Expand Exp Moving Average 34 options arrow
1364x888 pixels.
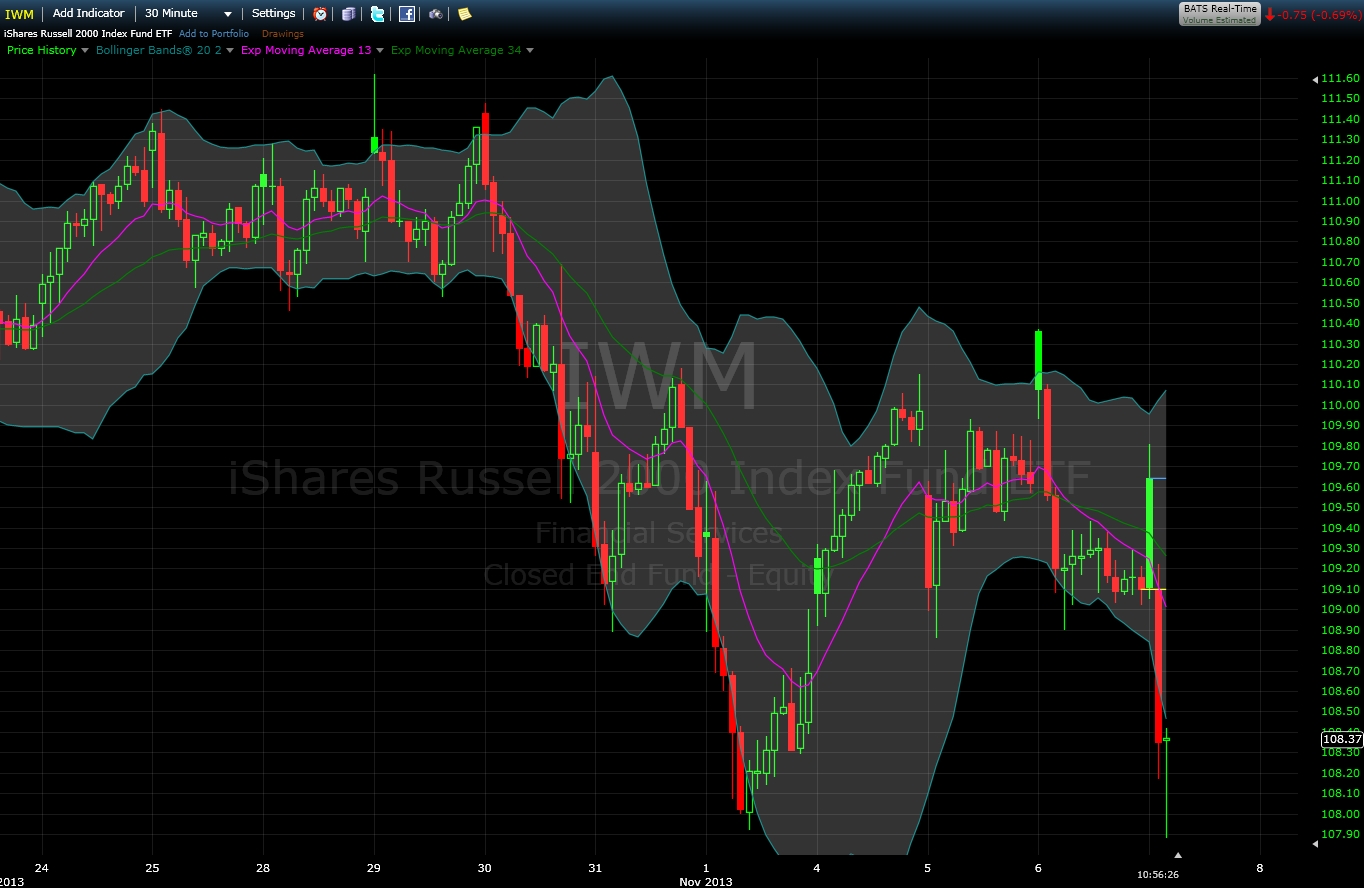point(530,50)
